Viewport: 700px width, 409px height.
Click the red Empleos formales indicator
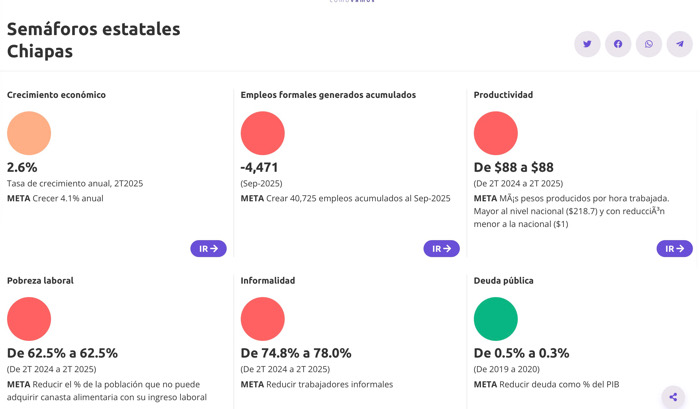[262, 133]
